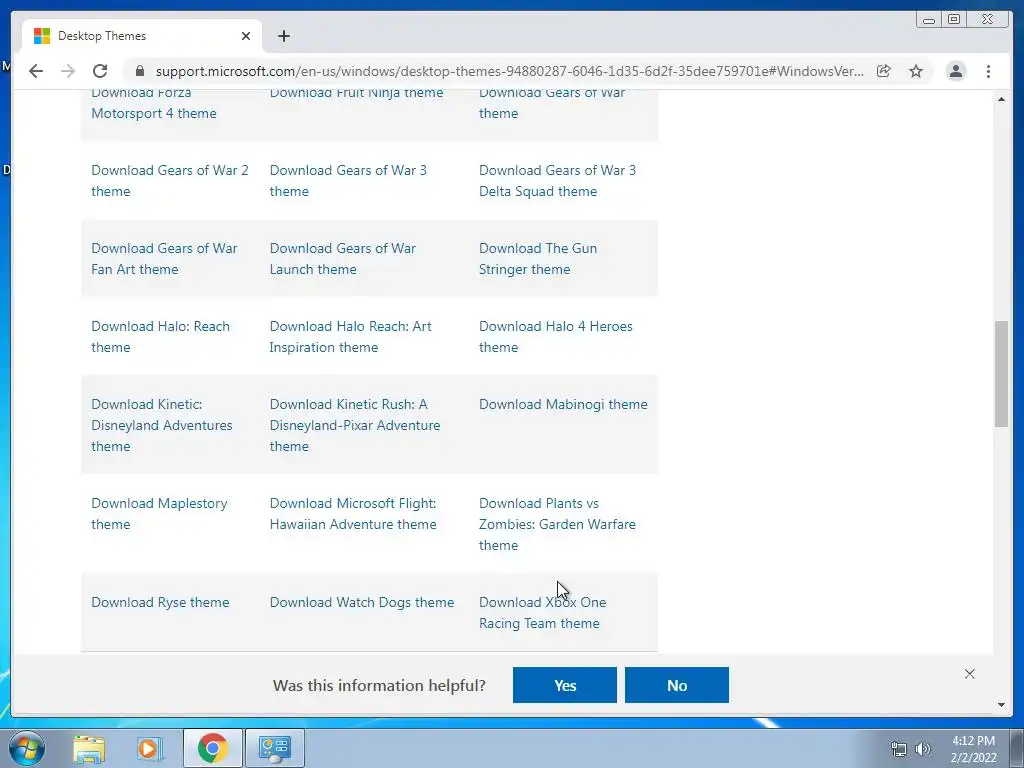Open Windows Explorer from the taskbar

(89, 748)
